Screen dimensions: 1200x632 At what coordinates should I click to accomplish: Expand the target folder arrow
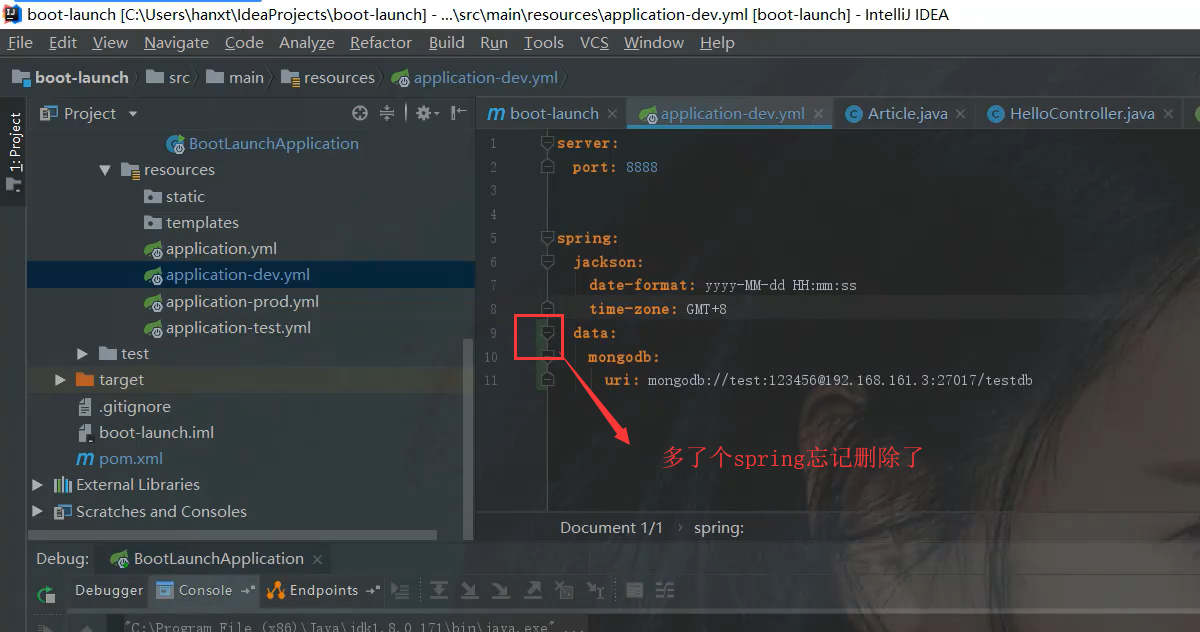61,380
